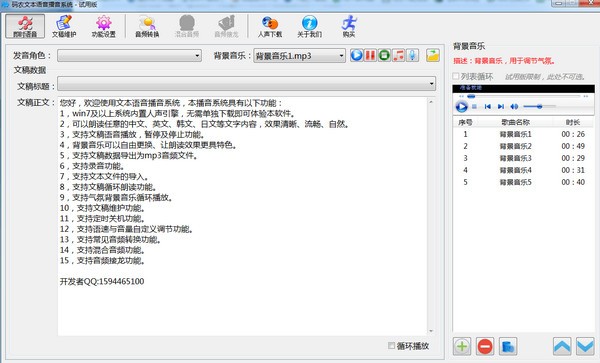This screenshot has width=600, height=363.
Task: Click text line 11，支持定时关机功能
Action: click(103, 219)
